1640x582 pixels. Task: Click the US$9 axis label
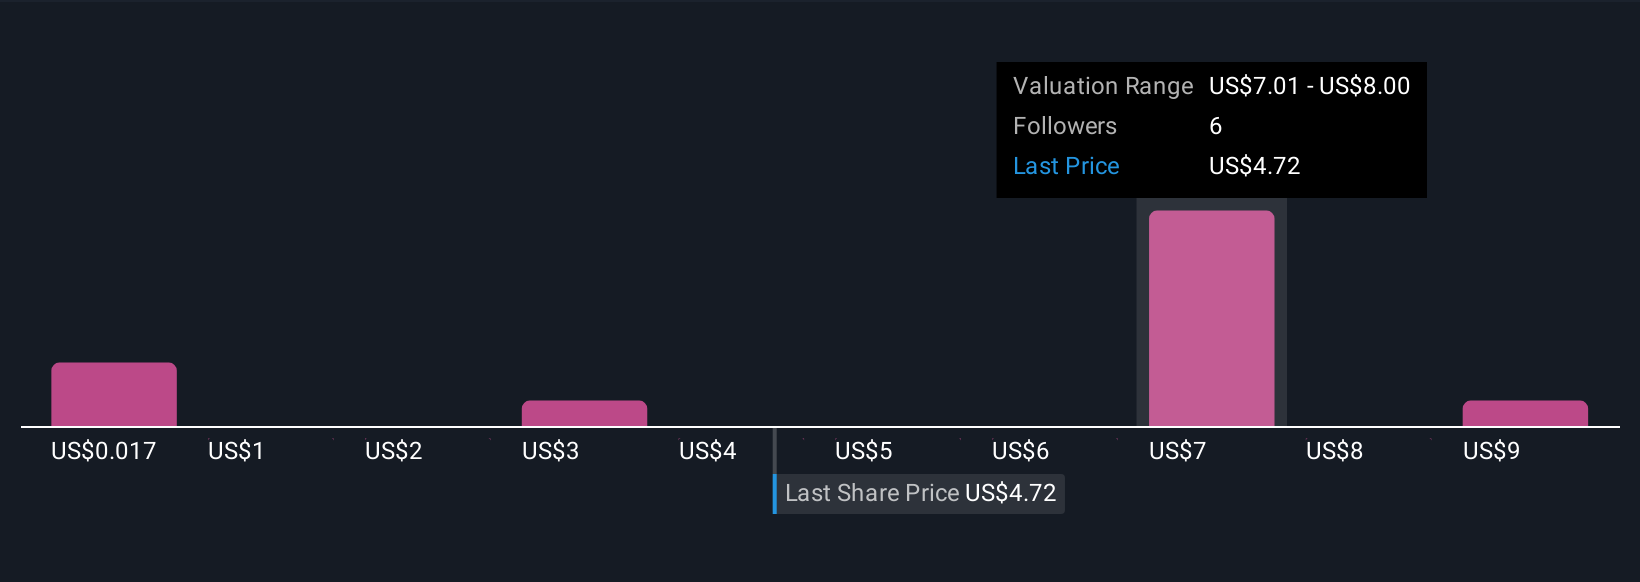pyautogui.click(x=1492, y=451)
